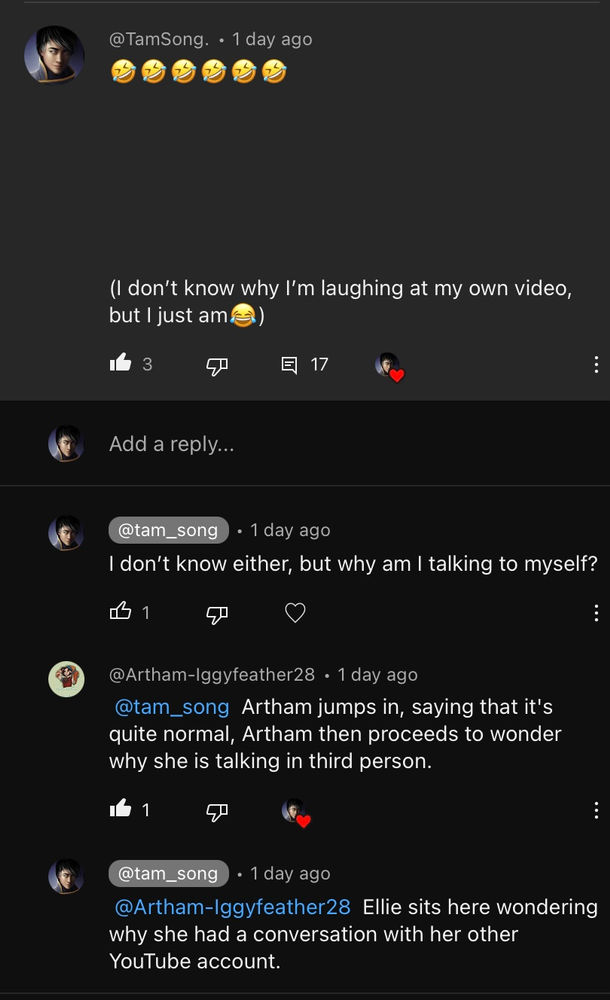Screen dimensions: 610x1000
Task: Click the blue @Artham-Iggyfeather28 mention in last reply
Action: tap(233, 907)
